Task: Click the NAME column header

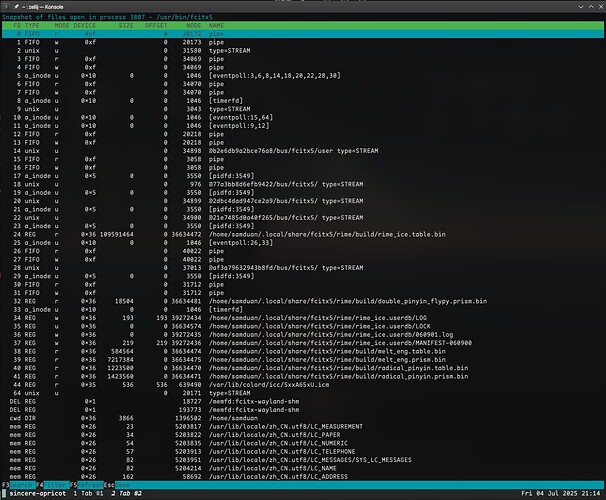Action: [216, 26]
